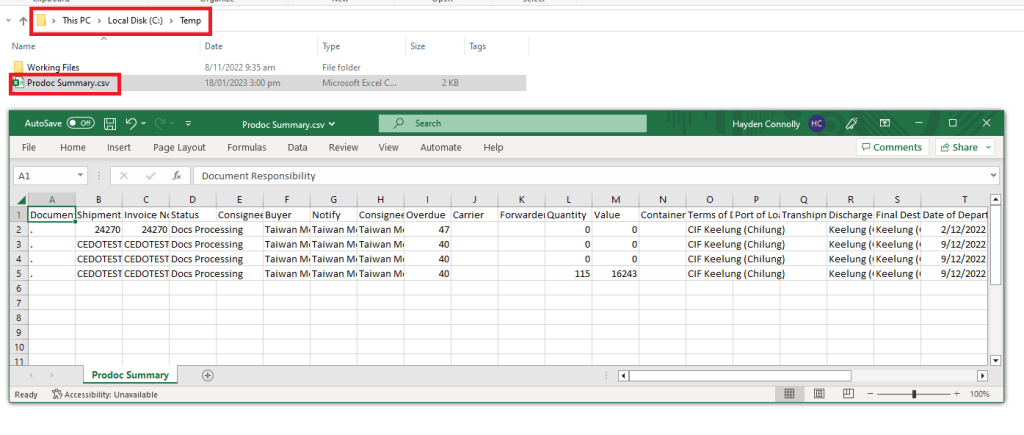Image resolution: width=1024 pixels, height=435 pixels.
Task: Click the pen Coming Soon icon
Action: click(852, 123)
